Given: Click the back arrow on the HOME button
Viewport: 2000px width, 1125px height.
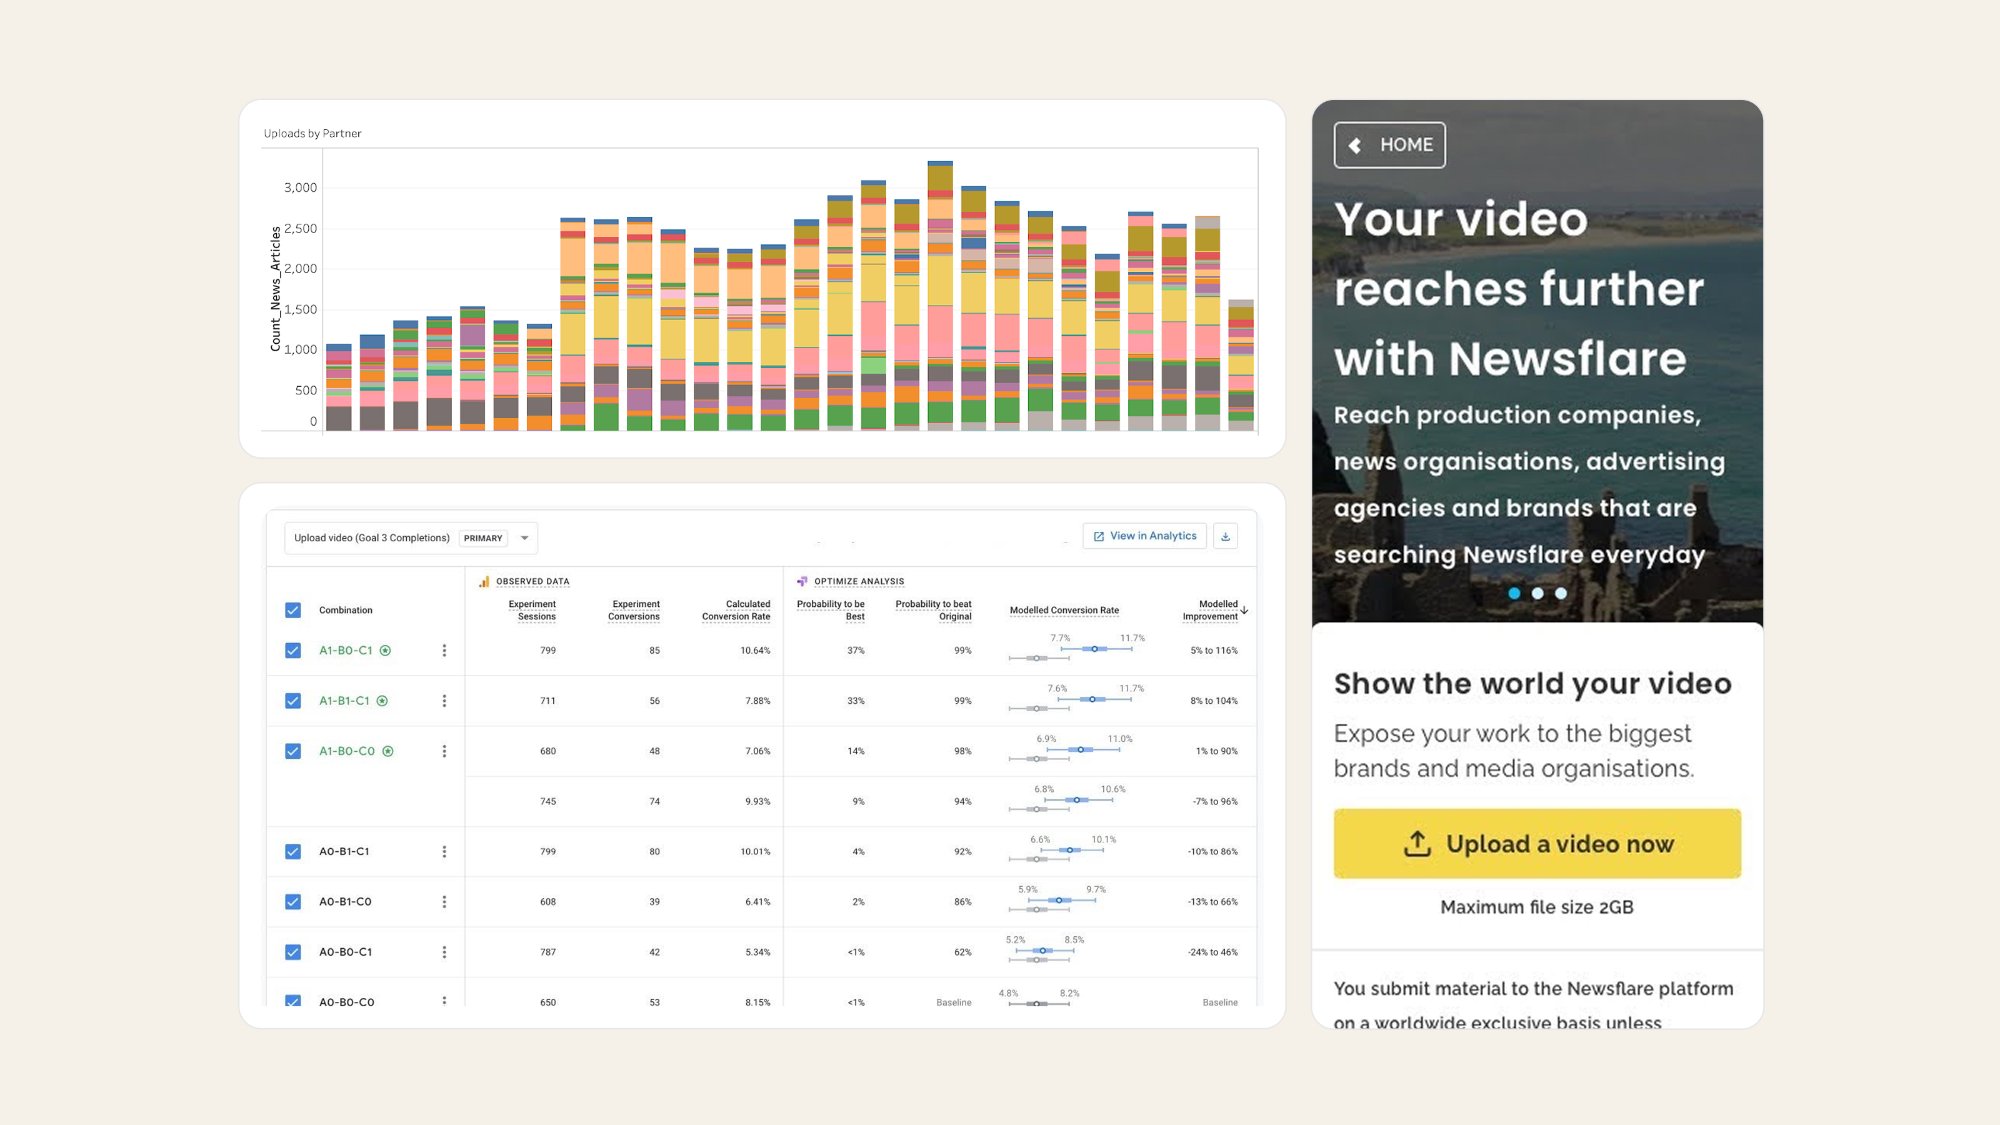Looking at the screenshot, I should [x=1355, y=145].
